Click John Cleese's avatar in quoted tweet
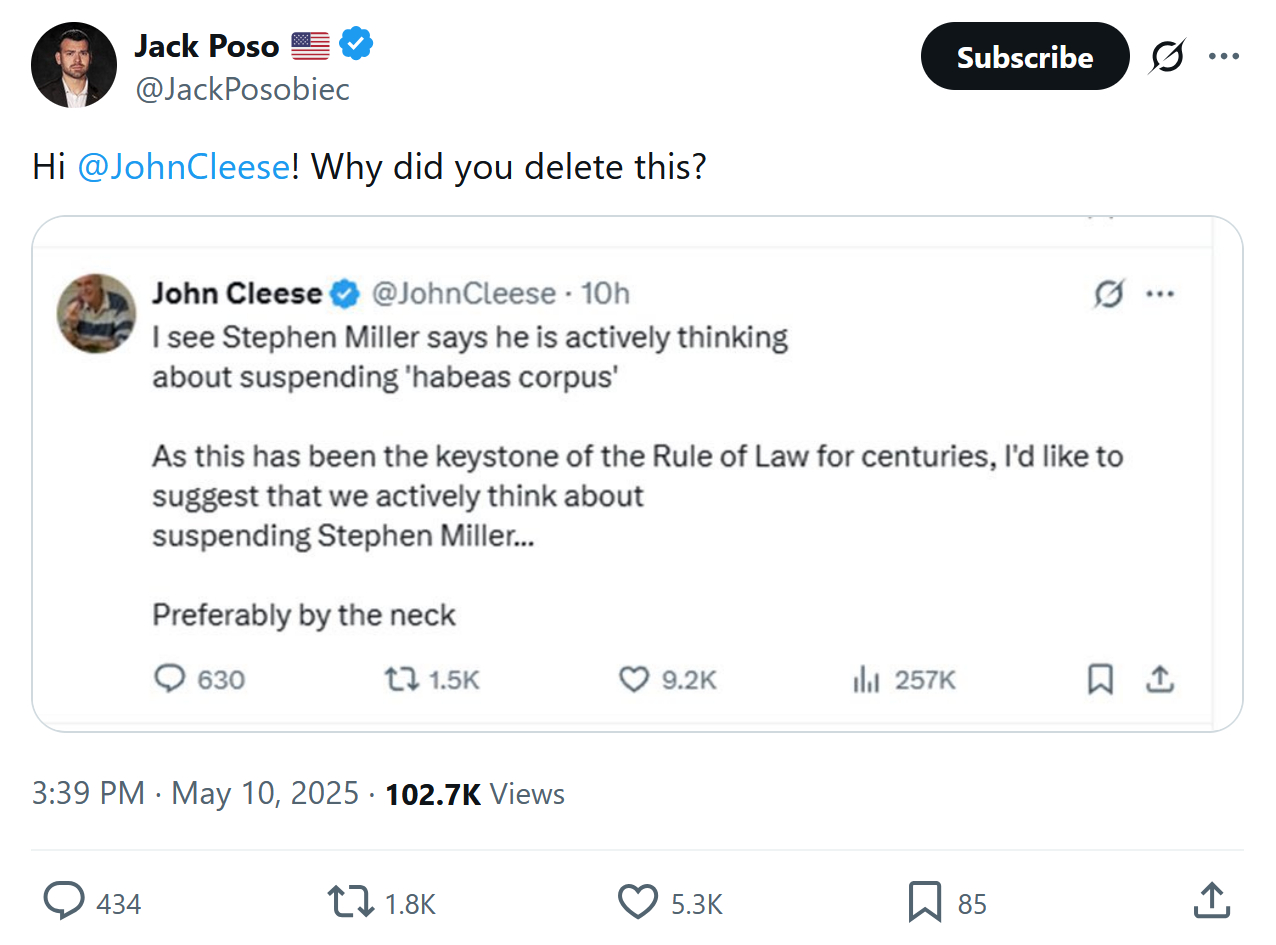The height and width of the screenshot is (945, 1276). [x=97, y=313]
